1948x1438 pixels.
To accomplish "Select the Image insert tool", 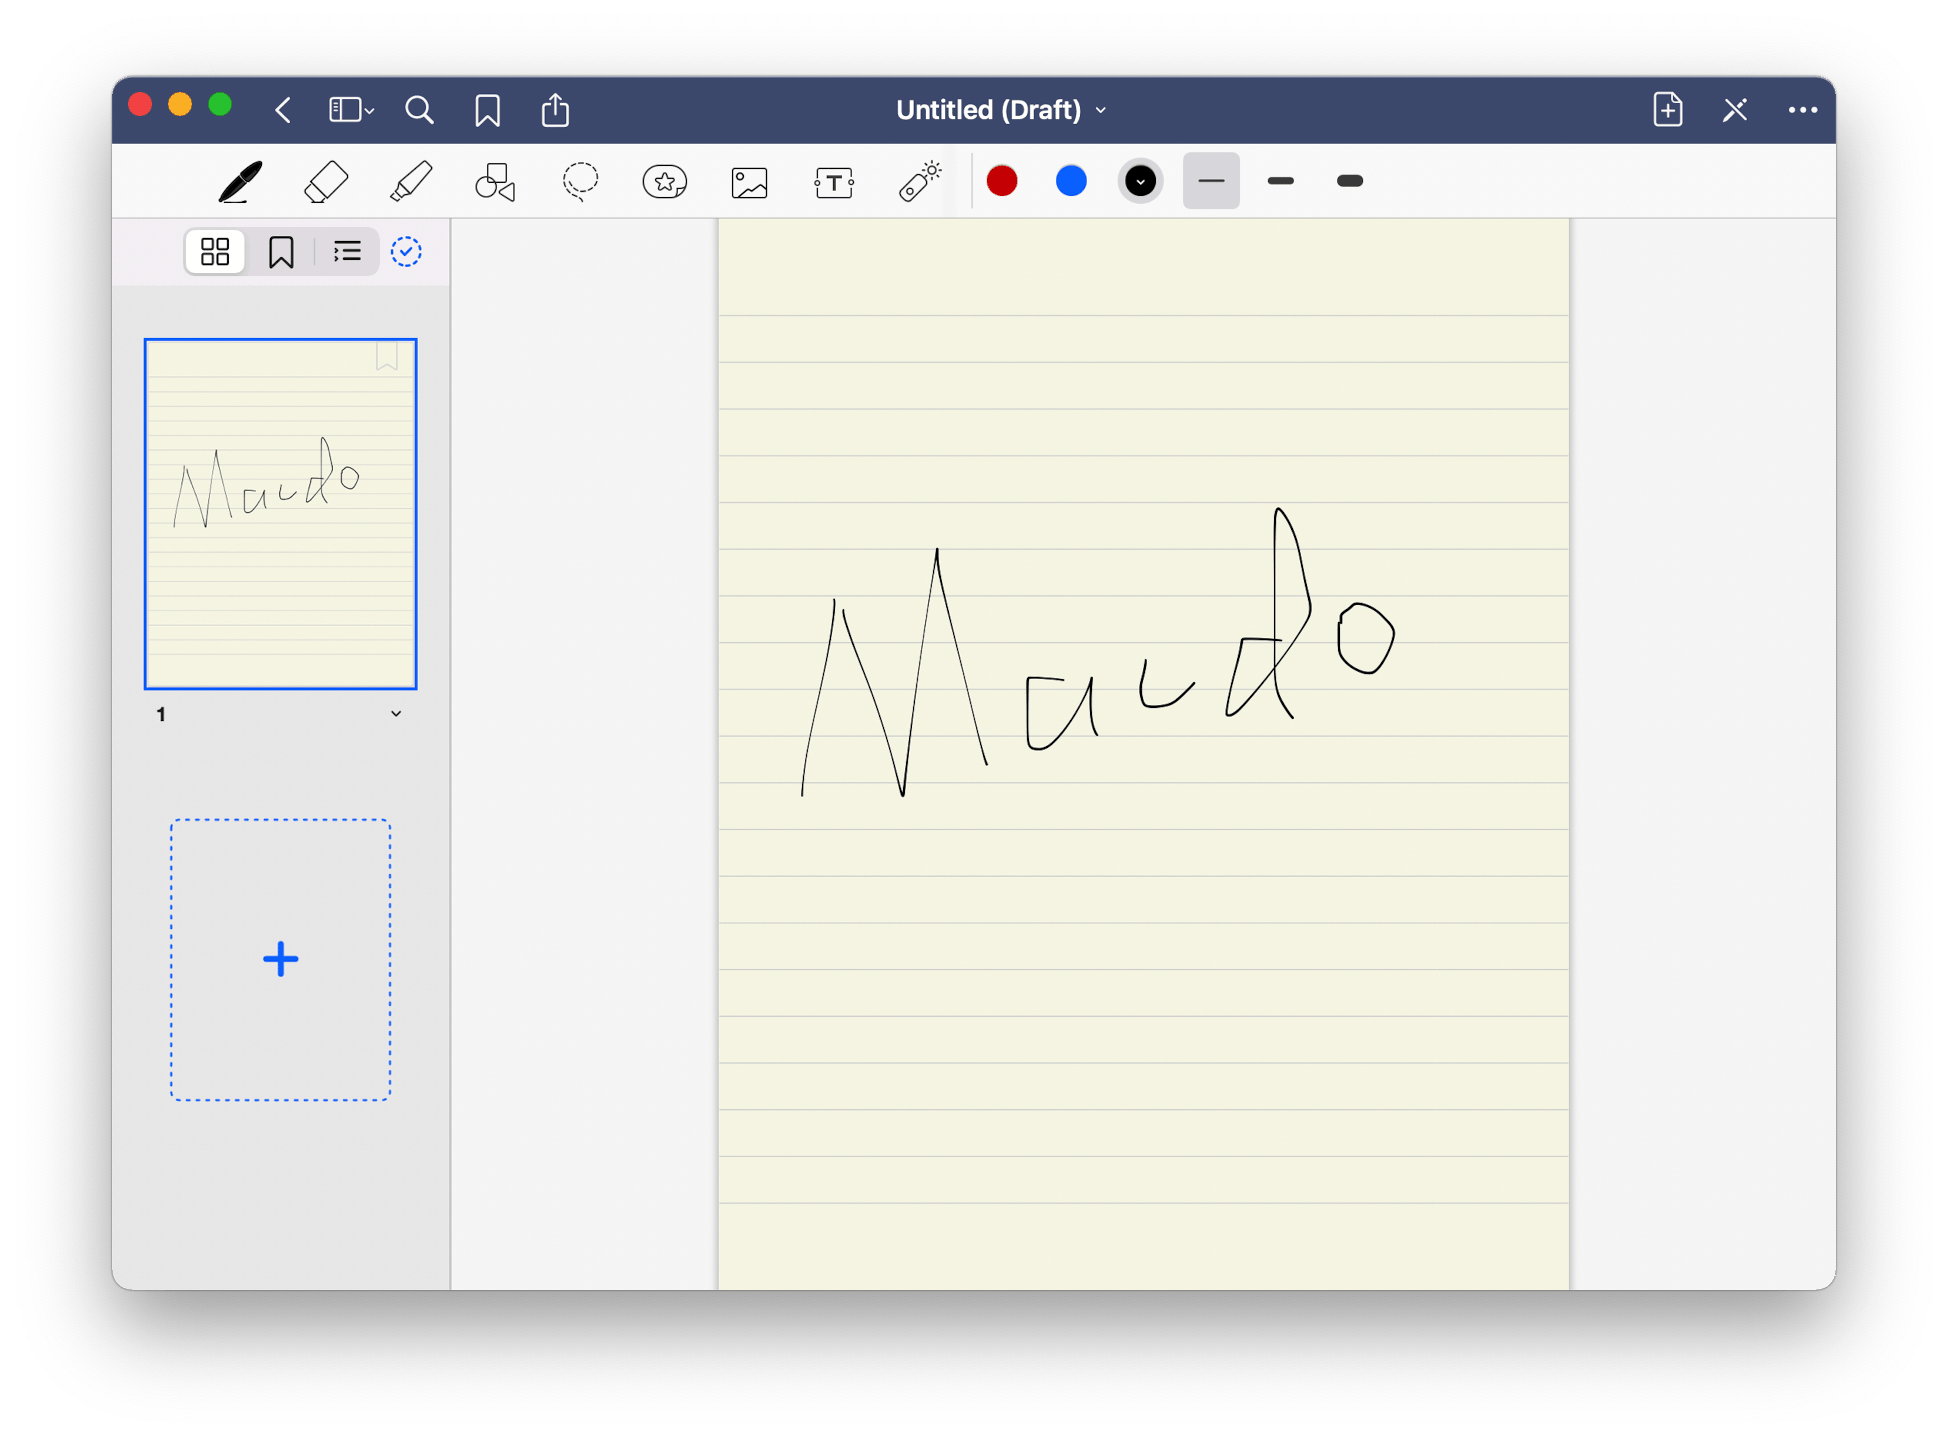I will pyautogui.click(x=749, y=182).
